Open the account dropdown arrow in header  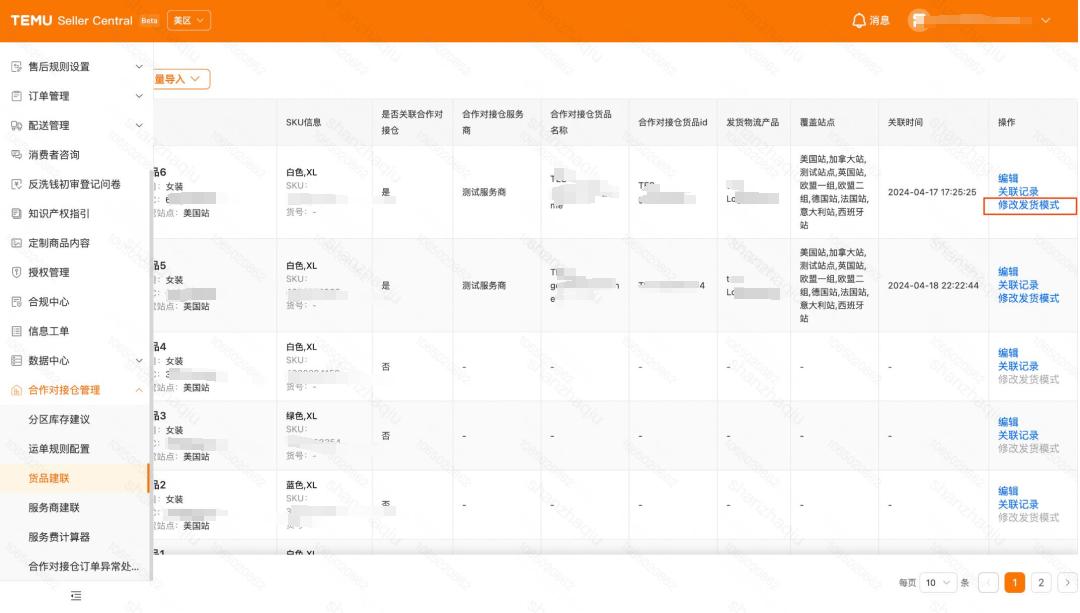(x=1046, y=21)
